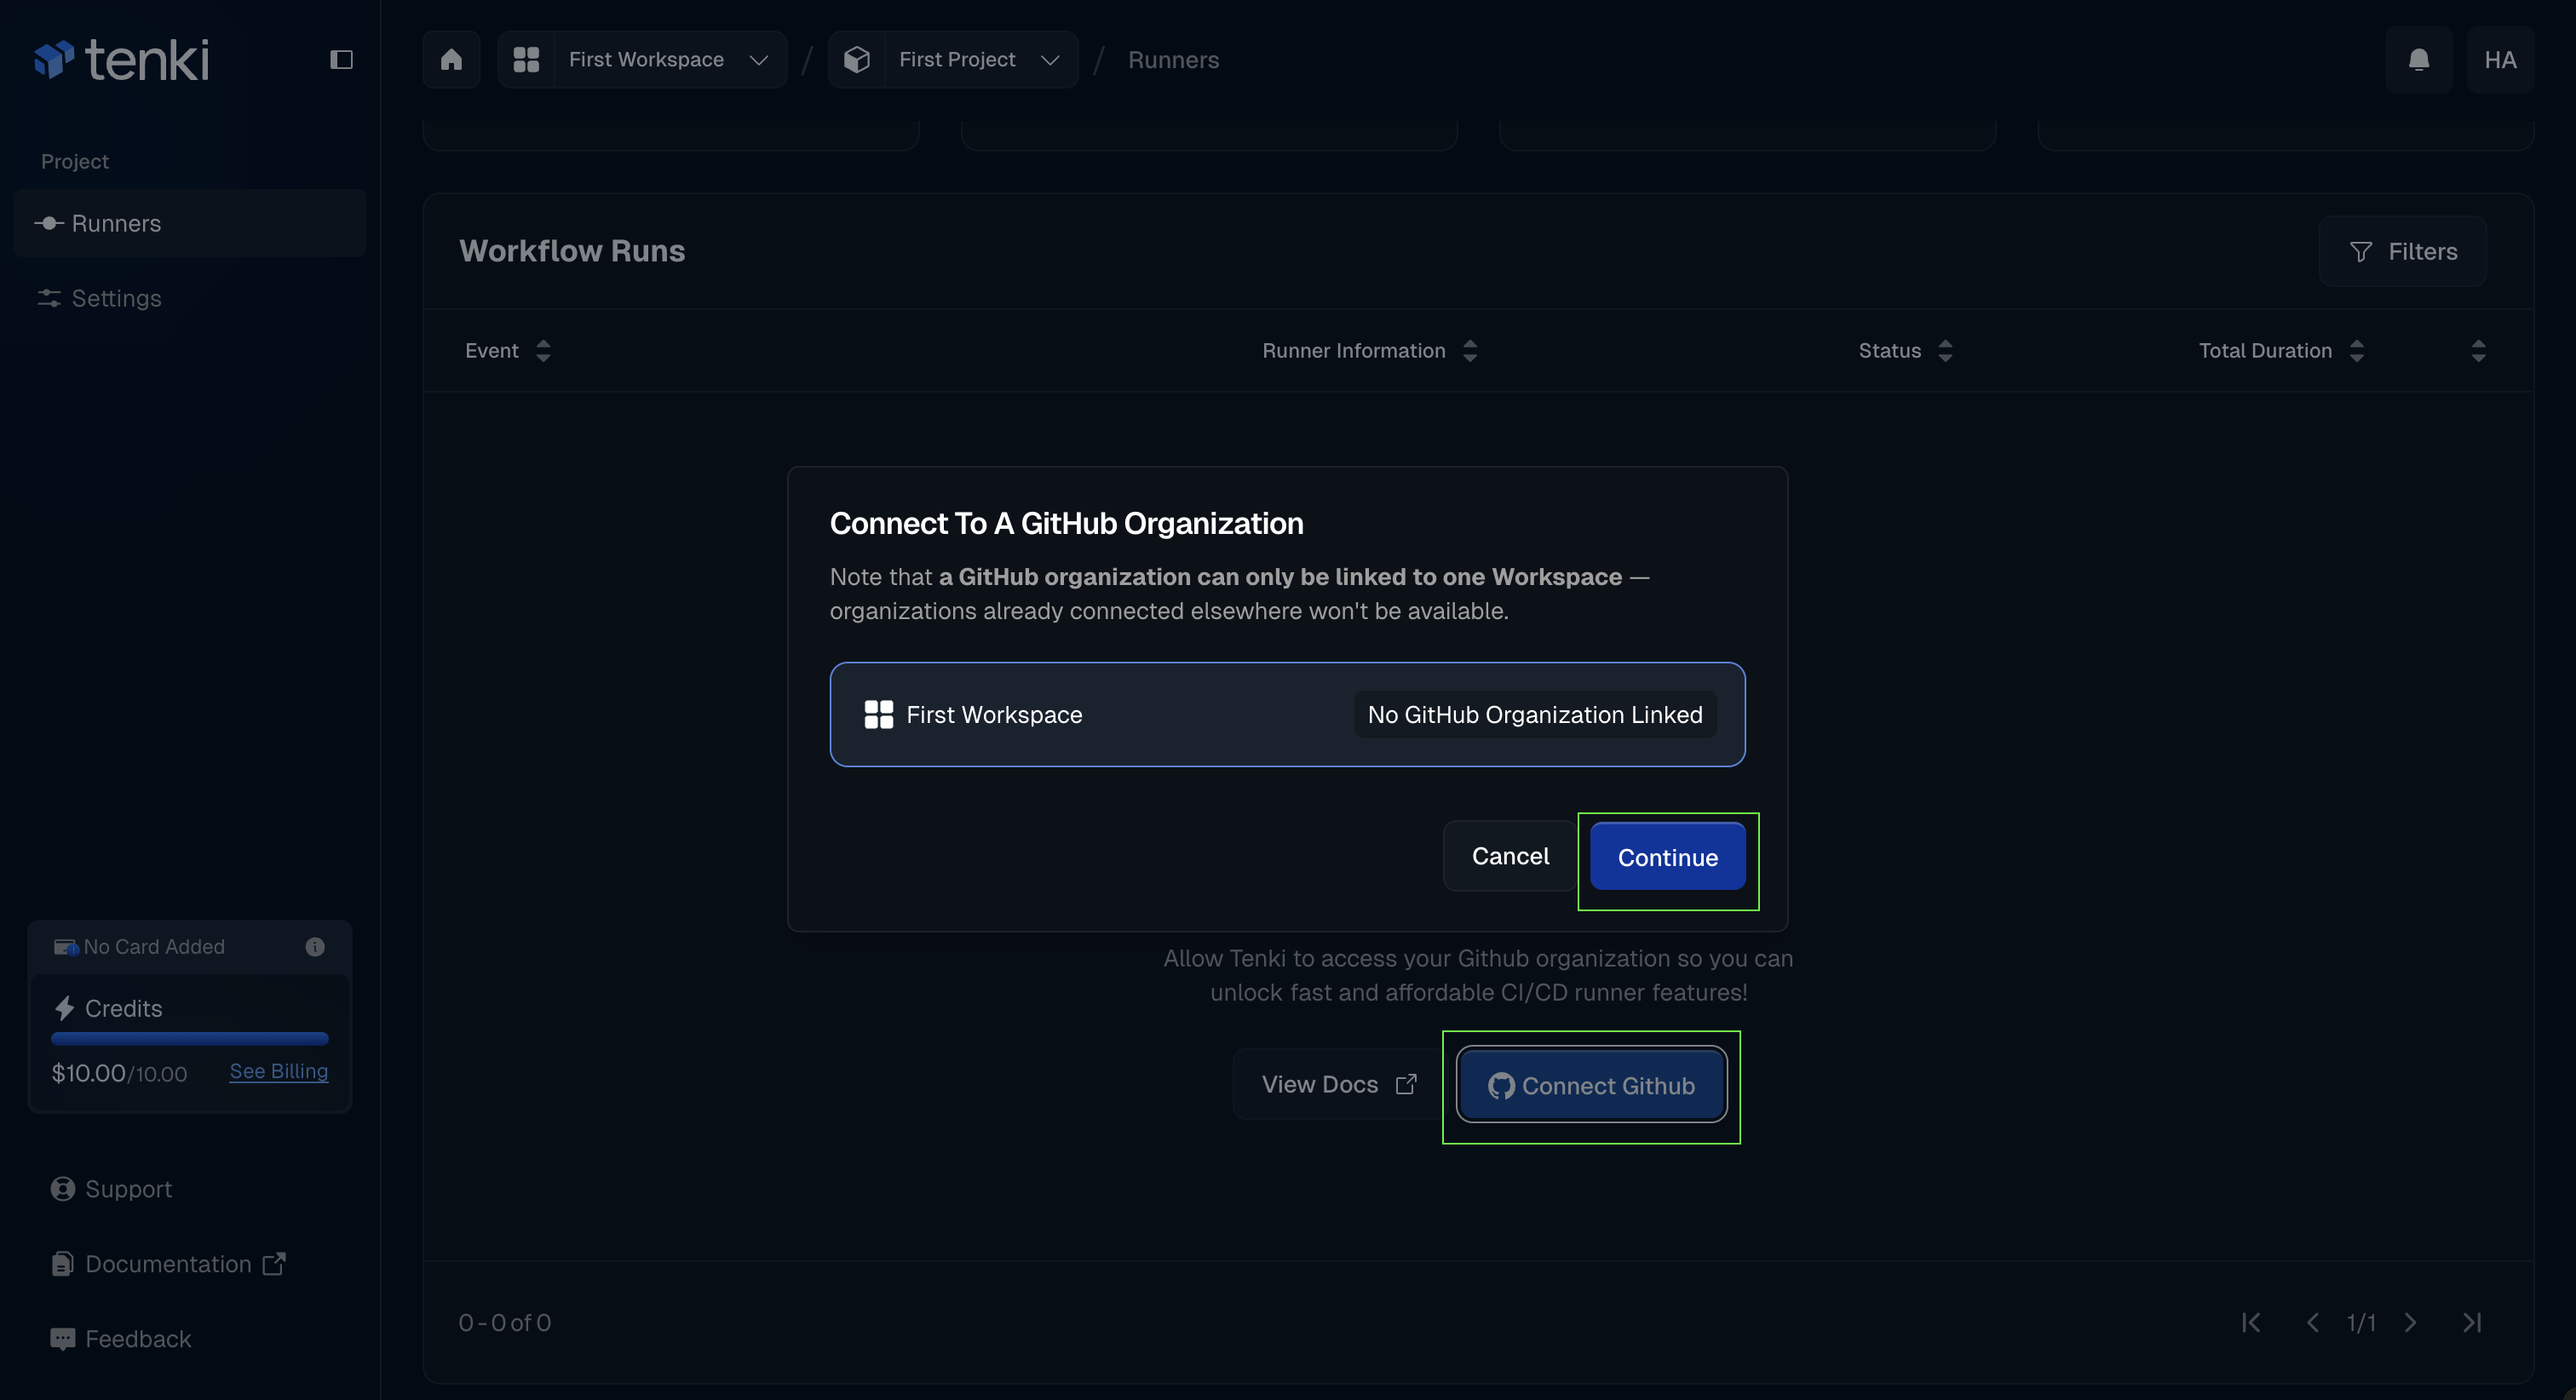Click the credits lightning bolt icon
Viewport: 2576px width, 1400px height.
click(x=64, y=1008)
